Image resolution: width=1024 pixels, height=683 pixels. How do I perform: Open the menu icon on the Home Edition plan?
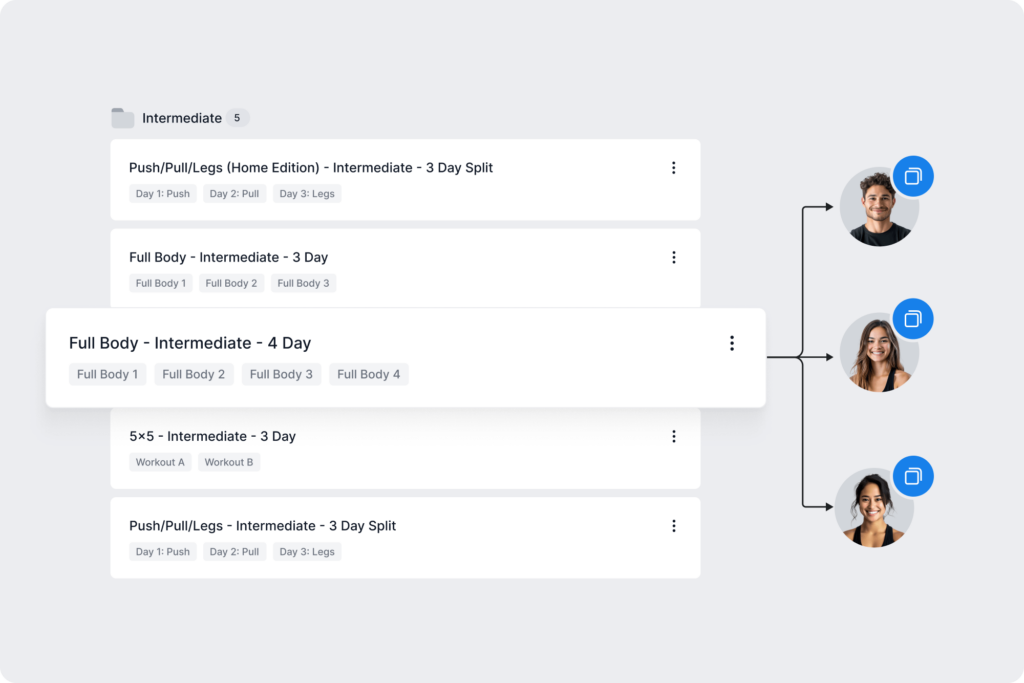[674, 167]
